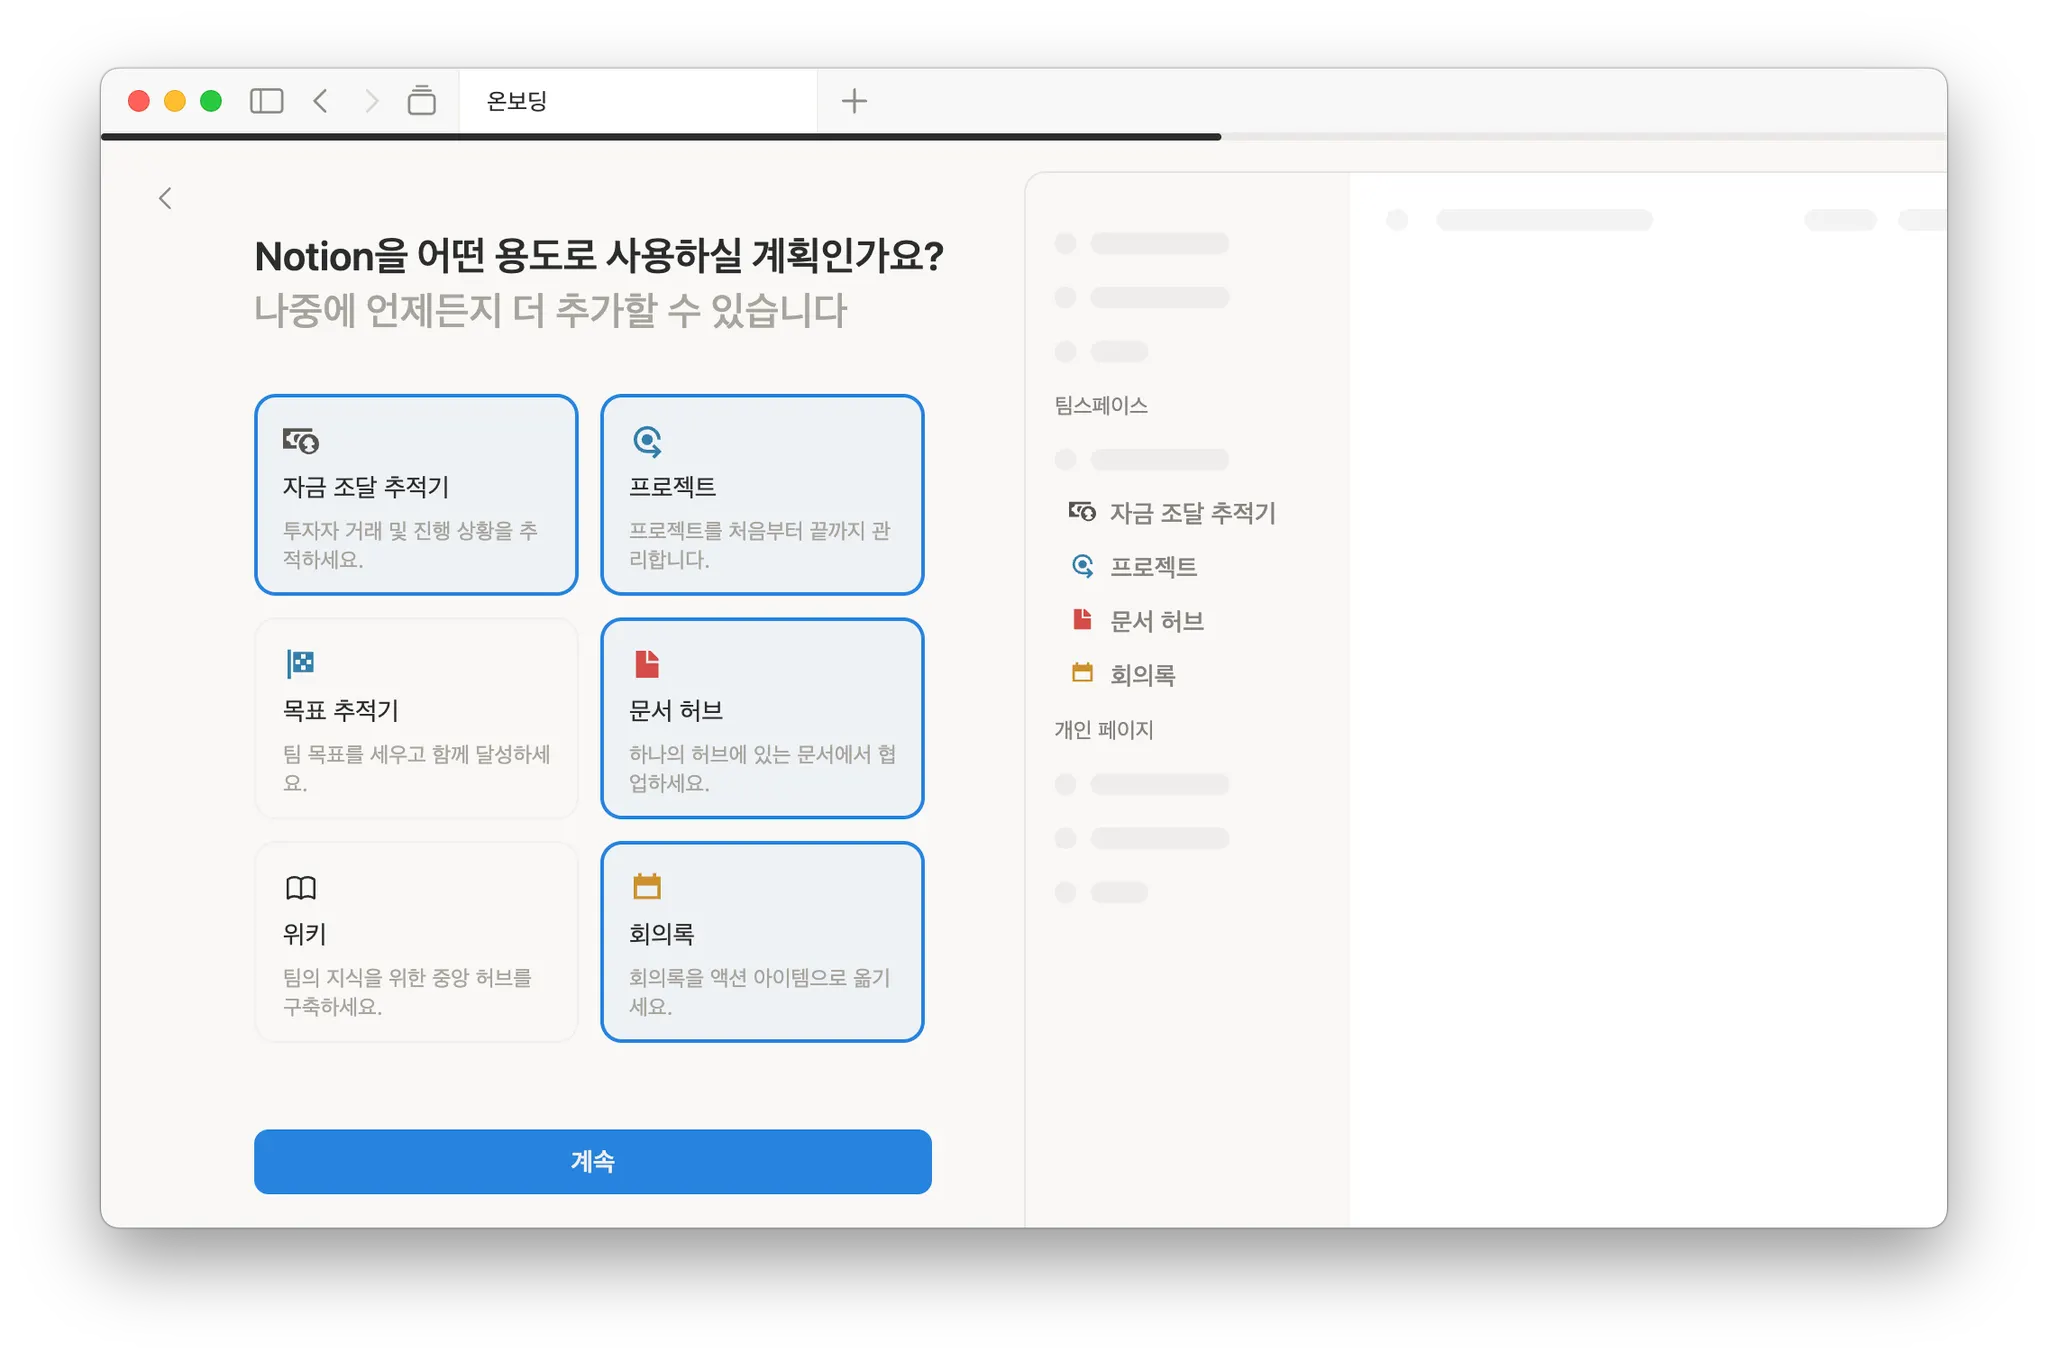Image resolution: width=2048 pixels, height=1361 pixels.
Task: Toggle the 프로젝트 option card
Action: [762, 495]
